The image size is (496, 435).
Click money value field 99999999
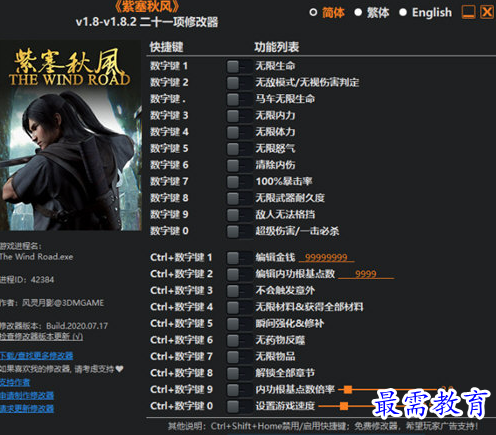coord(326,257)
